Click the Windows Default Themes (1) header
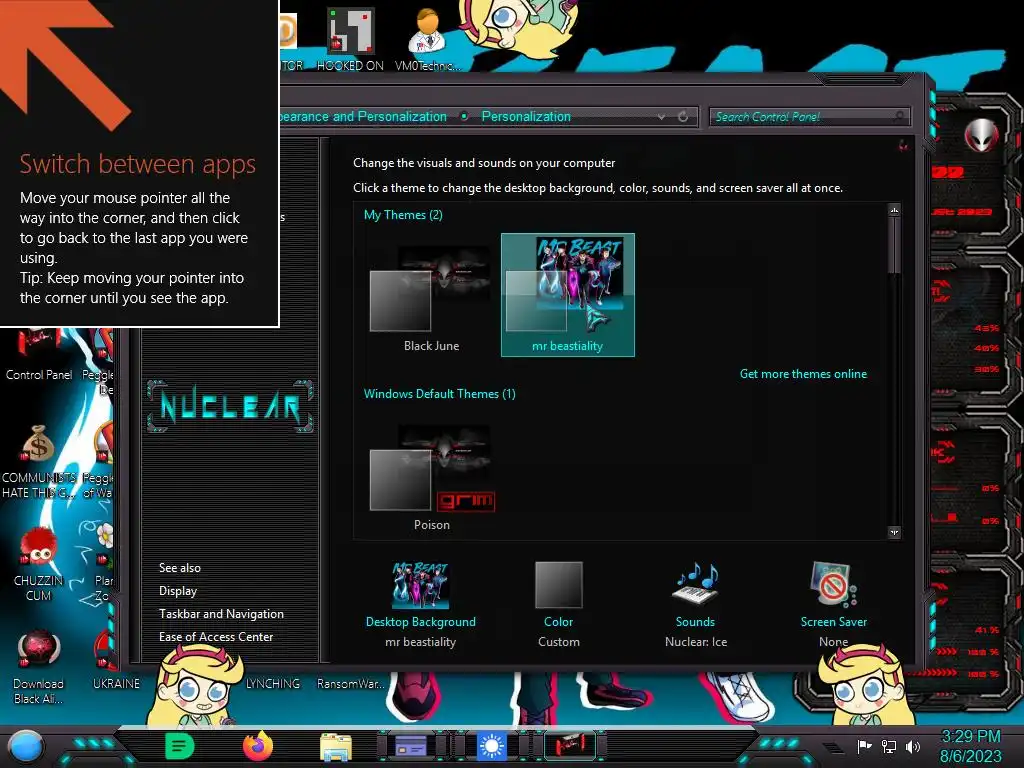 [440, 394]
